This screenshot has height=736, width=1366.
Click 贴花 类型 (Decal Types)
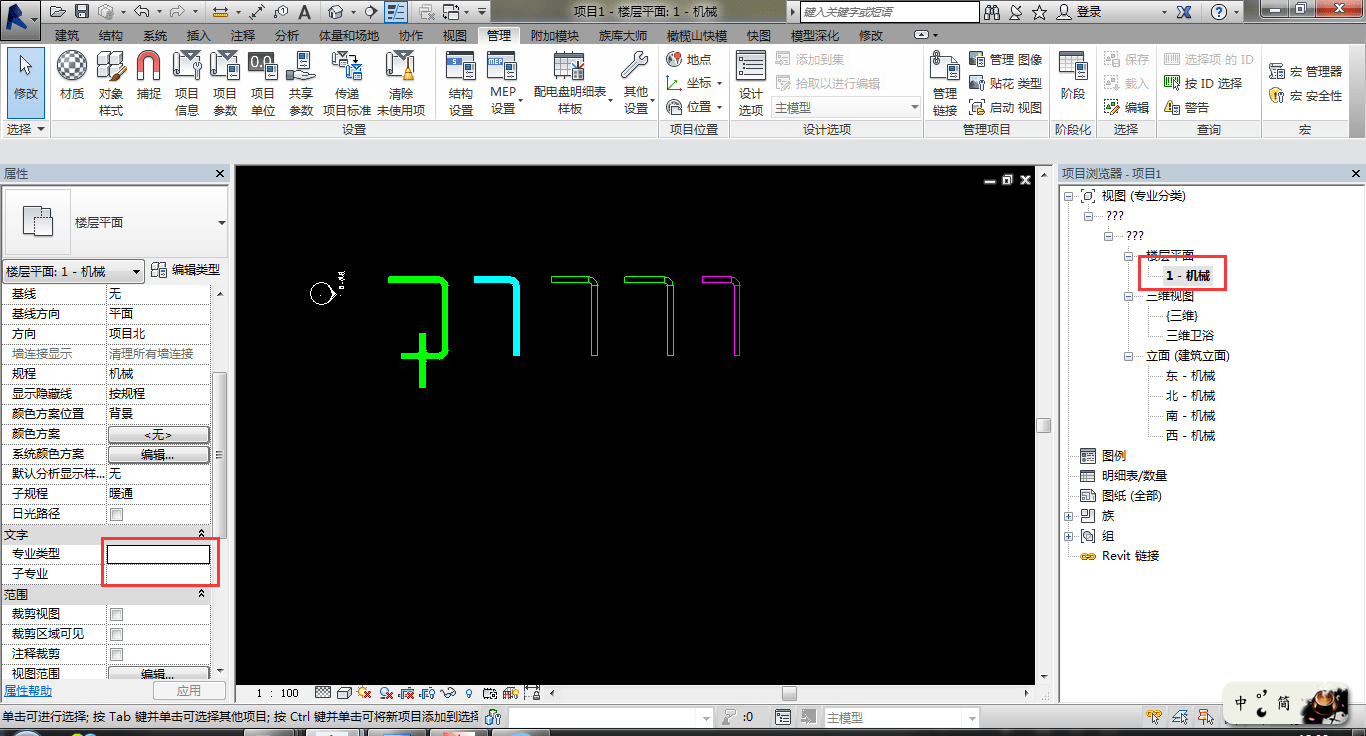pyautogui.click(x=1006, y=83)
